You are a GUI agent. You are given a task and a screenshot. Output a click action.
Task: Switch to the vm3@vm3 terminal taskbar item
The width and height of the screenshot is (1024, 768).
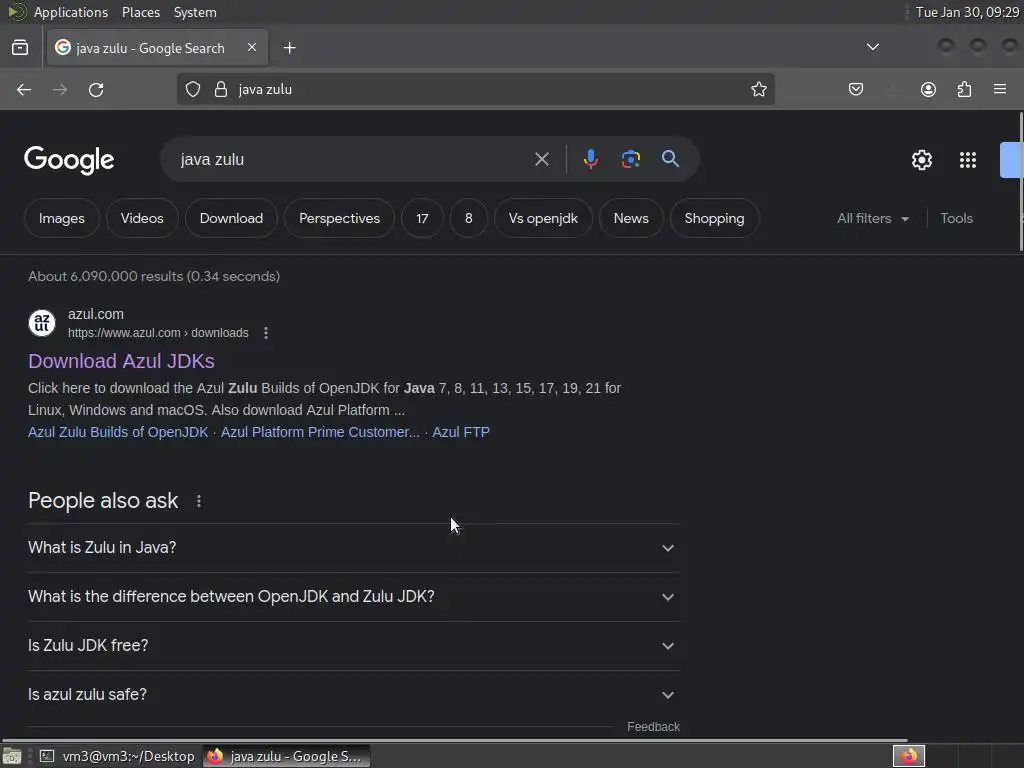pos(117,756)
